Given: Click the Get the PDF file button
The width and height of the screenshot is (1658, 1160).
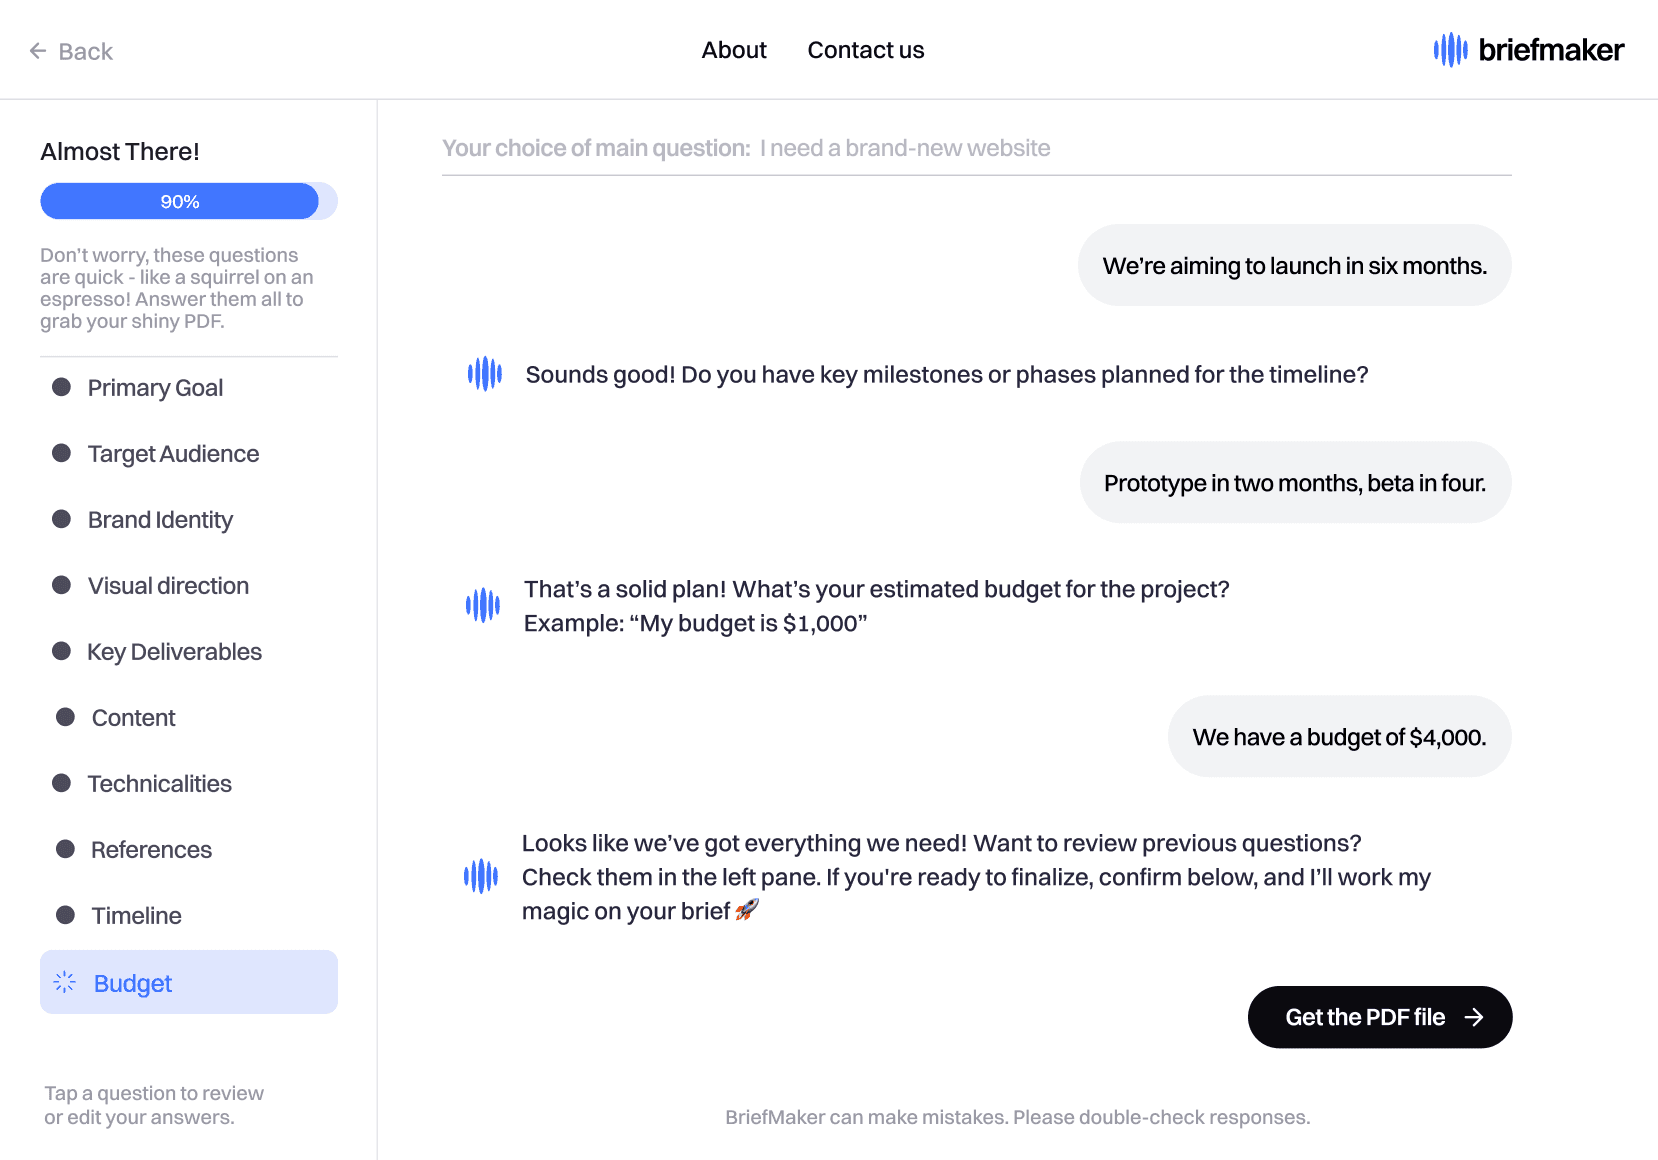Looking at the screenshot, I should pyautogui.click(x=1380, y=1017).
